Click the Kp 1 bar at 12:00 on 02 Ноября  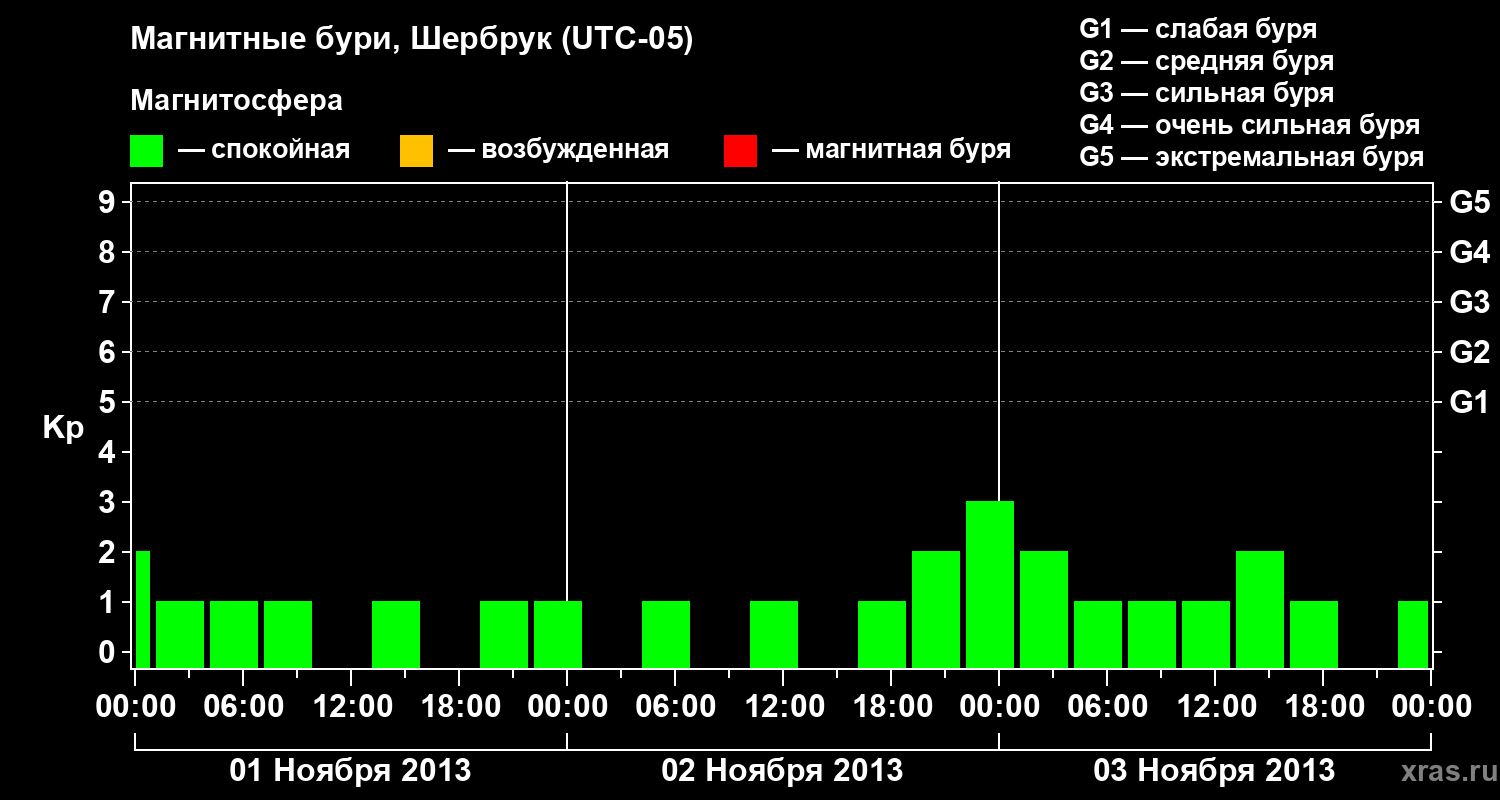coord(774,634)
